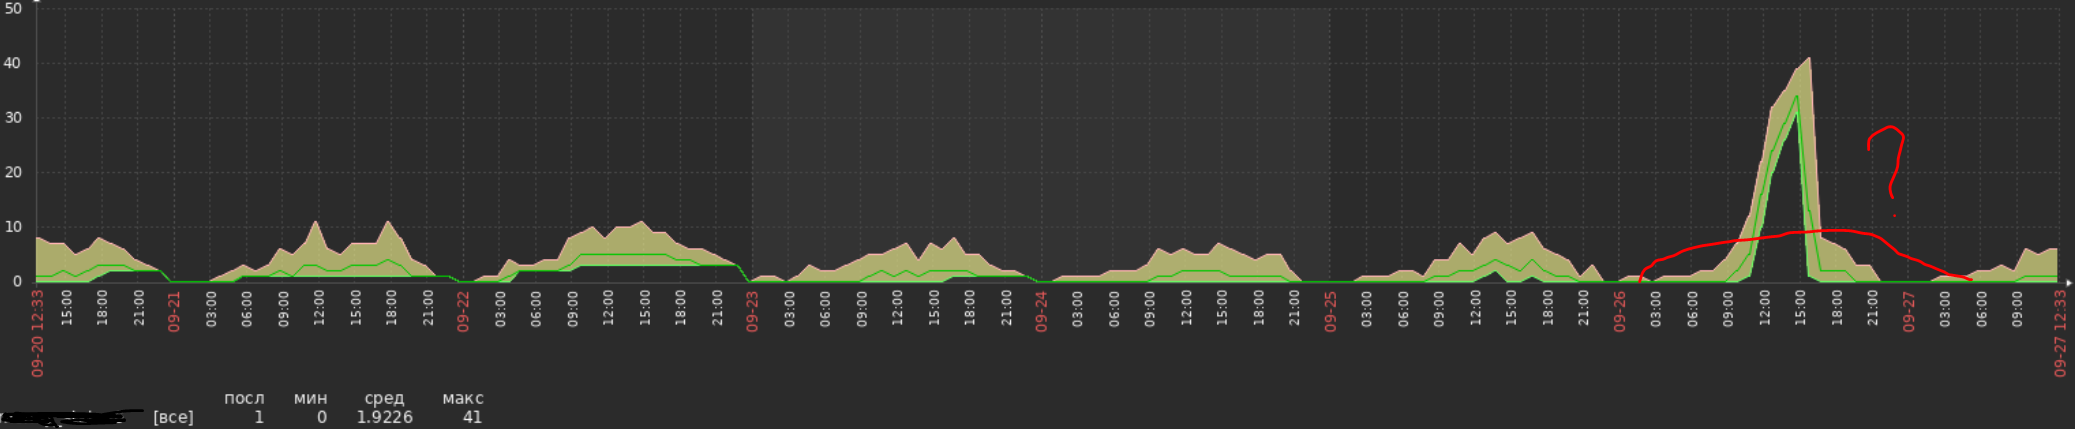The height and width of the screenshot is (429, 2075).
Task: Click the average value 1.9226
Action: click(384, 417)
